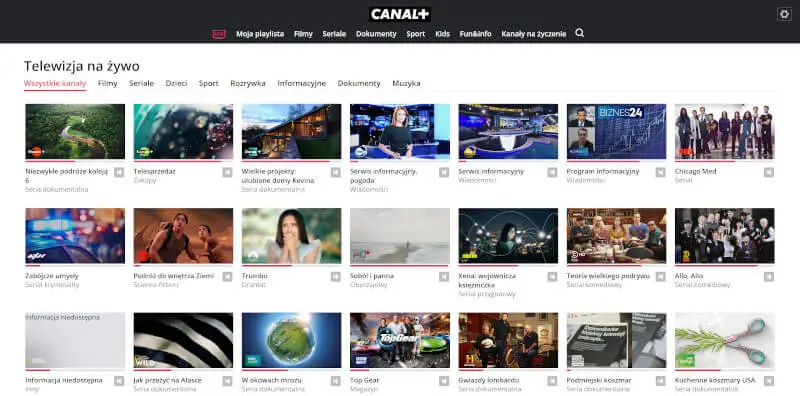
Task: Click the rewind icon next to Soból i panna
Action: coord(444,277)
